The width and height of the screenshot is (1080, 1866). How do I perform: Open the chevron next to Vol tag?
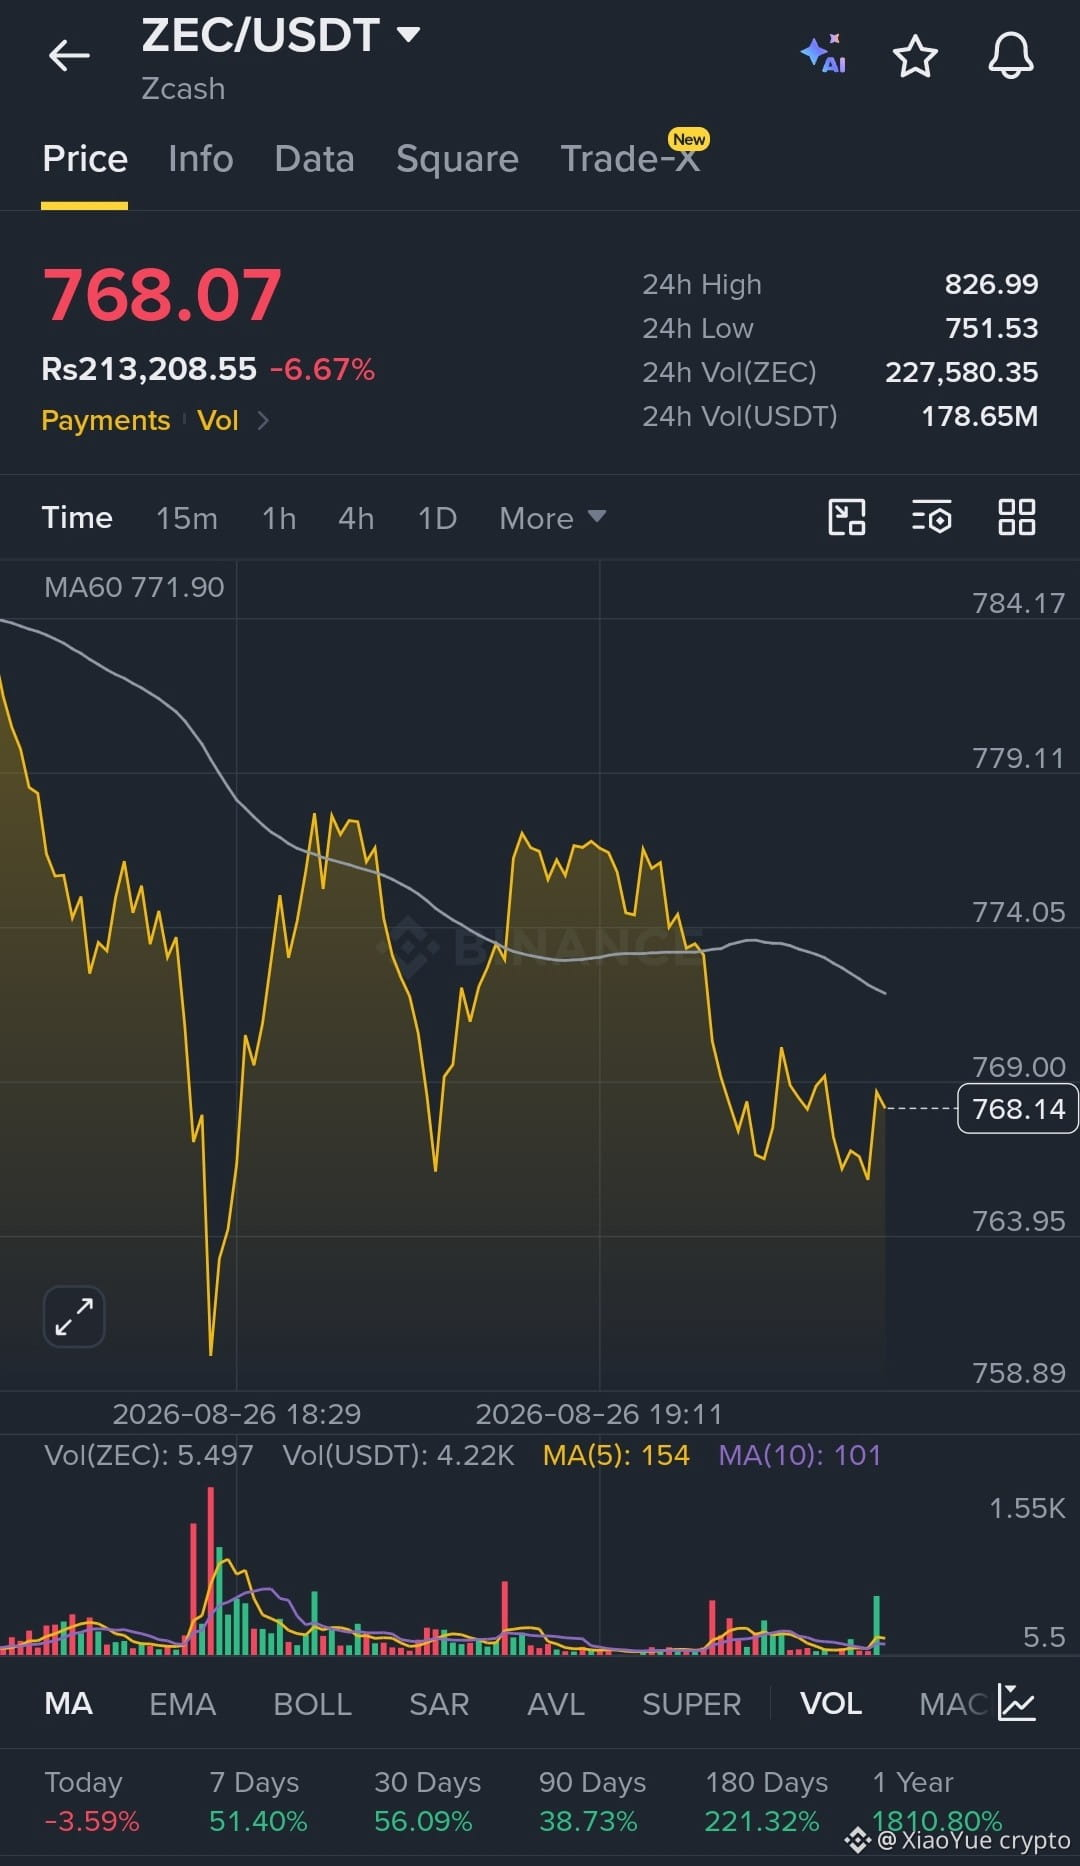pos(263,420)
